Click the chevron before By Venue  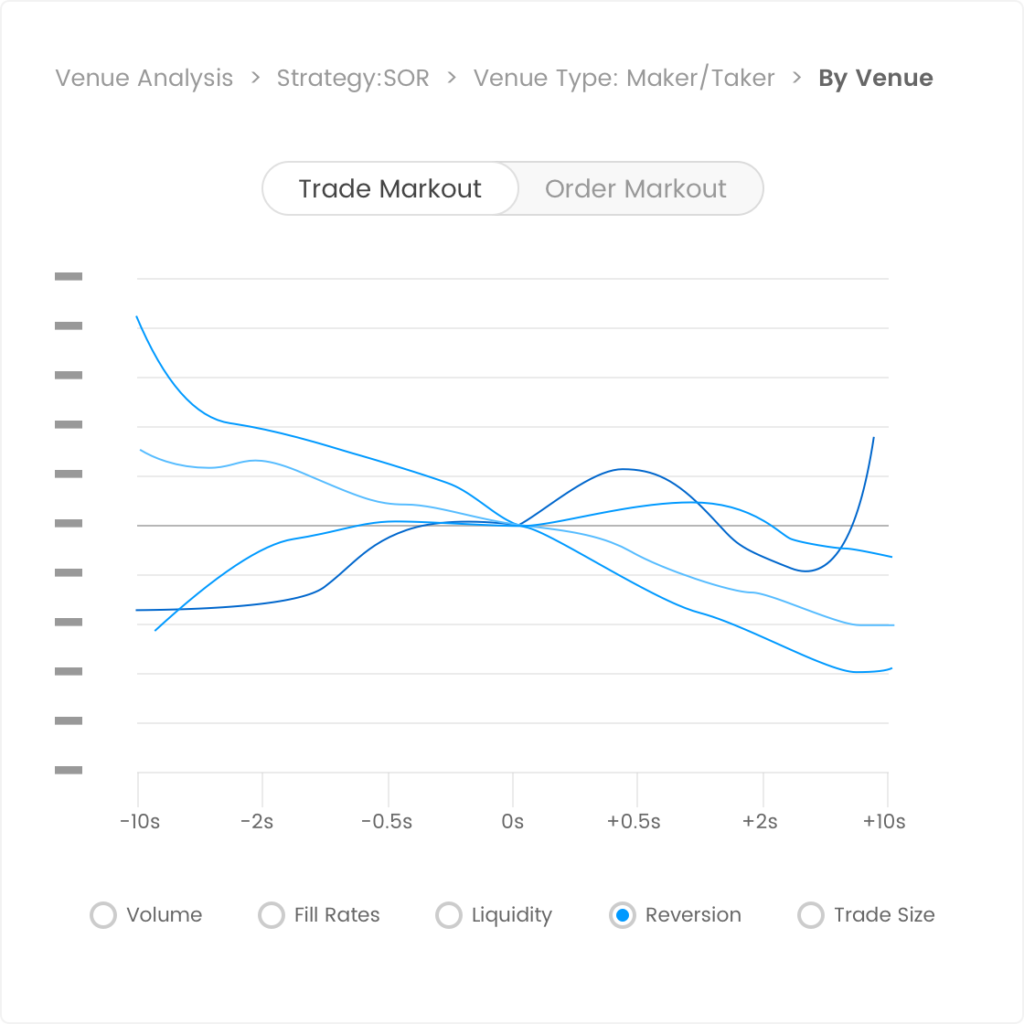click(797, 78)
